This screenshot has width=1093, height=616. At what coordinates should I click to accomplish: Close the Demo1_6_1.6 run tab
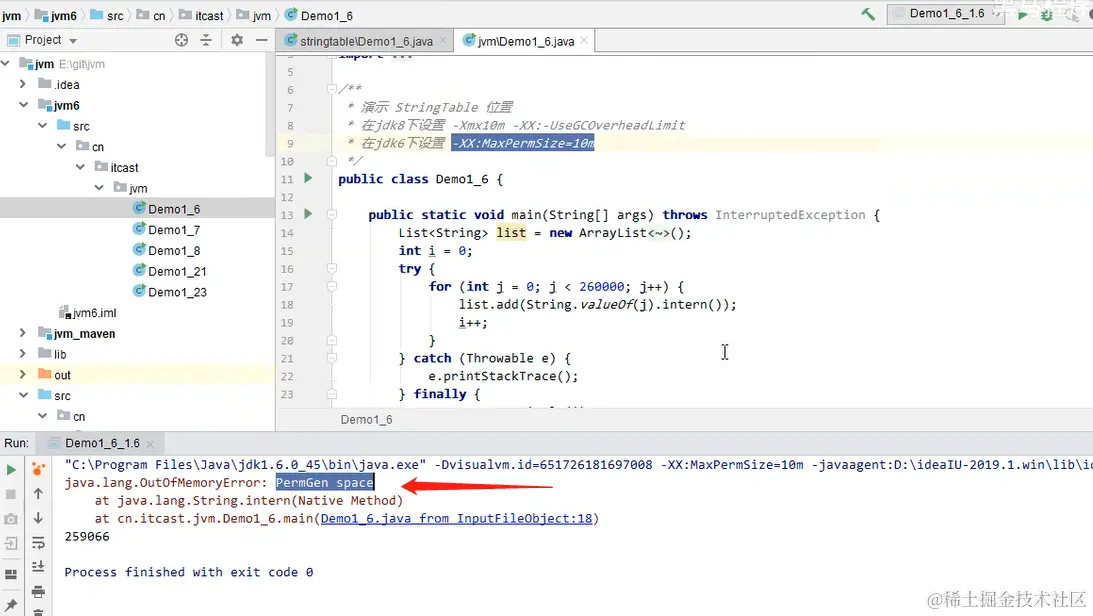click(x=151, y=443)
